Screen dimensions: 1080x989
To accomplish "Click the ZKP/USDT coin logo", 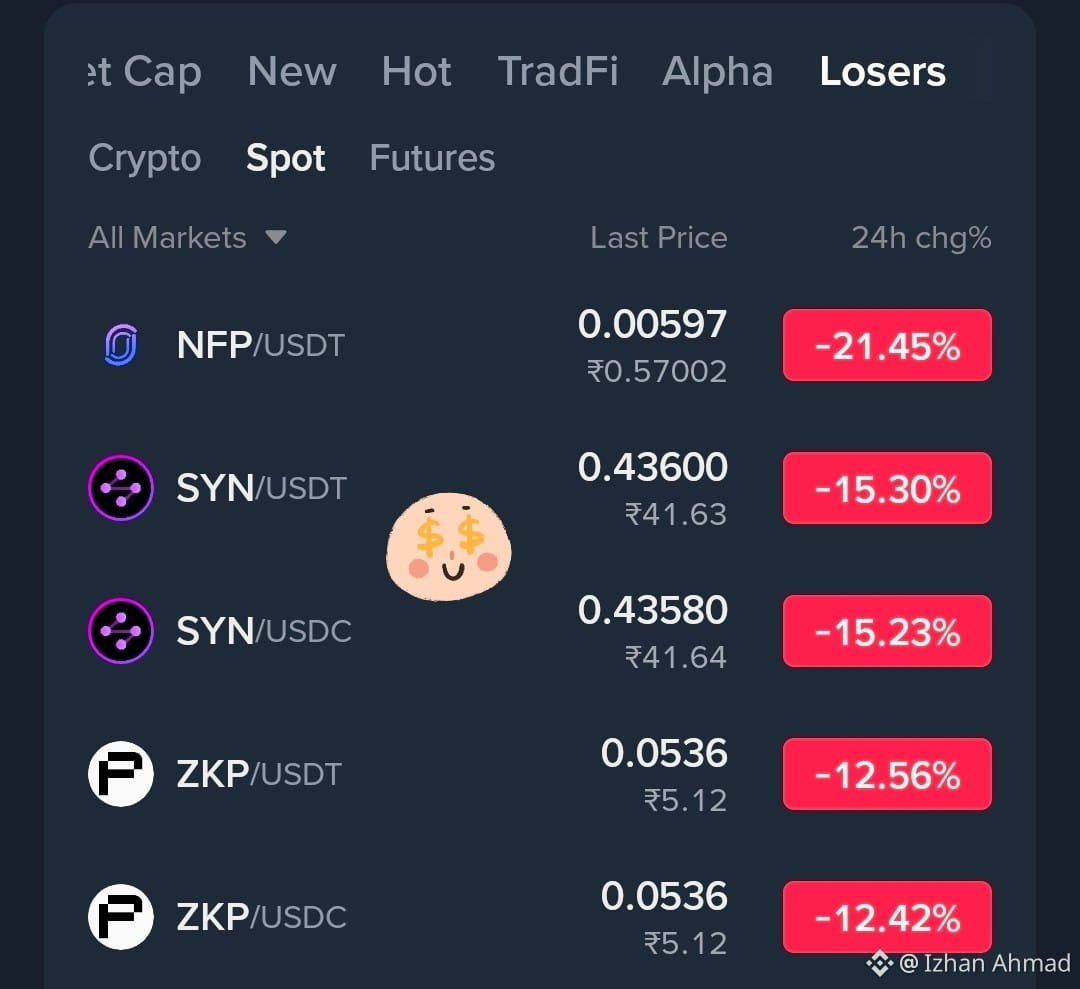I will point(121,773).
